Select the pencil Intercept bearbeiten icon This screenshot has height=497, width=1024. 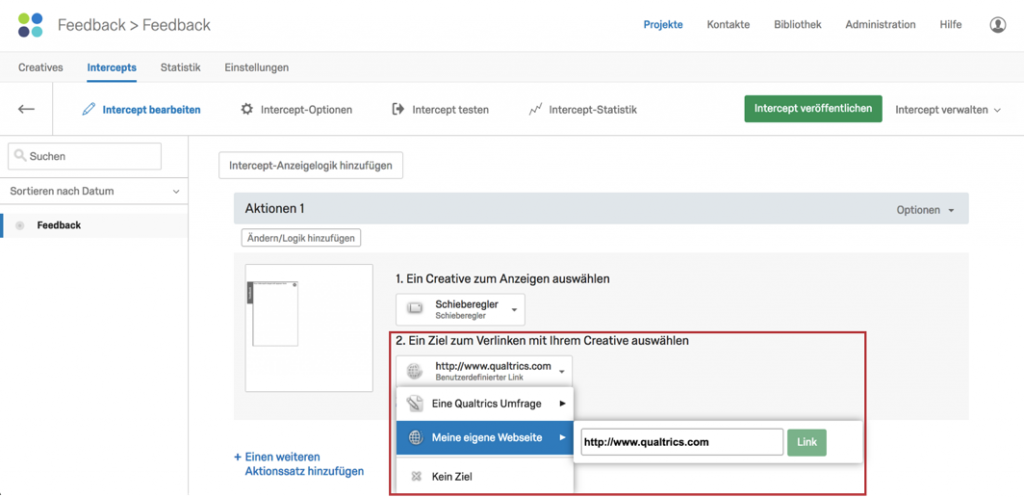[x=89, y=110]
